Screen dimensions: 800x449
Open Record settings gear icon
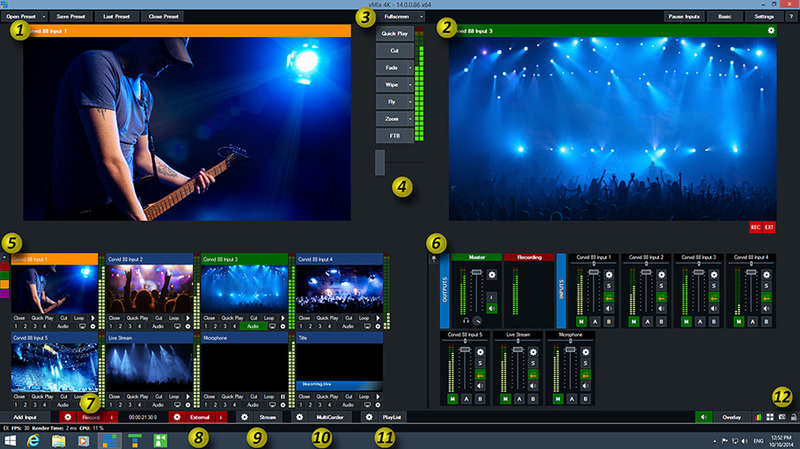(68, 415)
